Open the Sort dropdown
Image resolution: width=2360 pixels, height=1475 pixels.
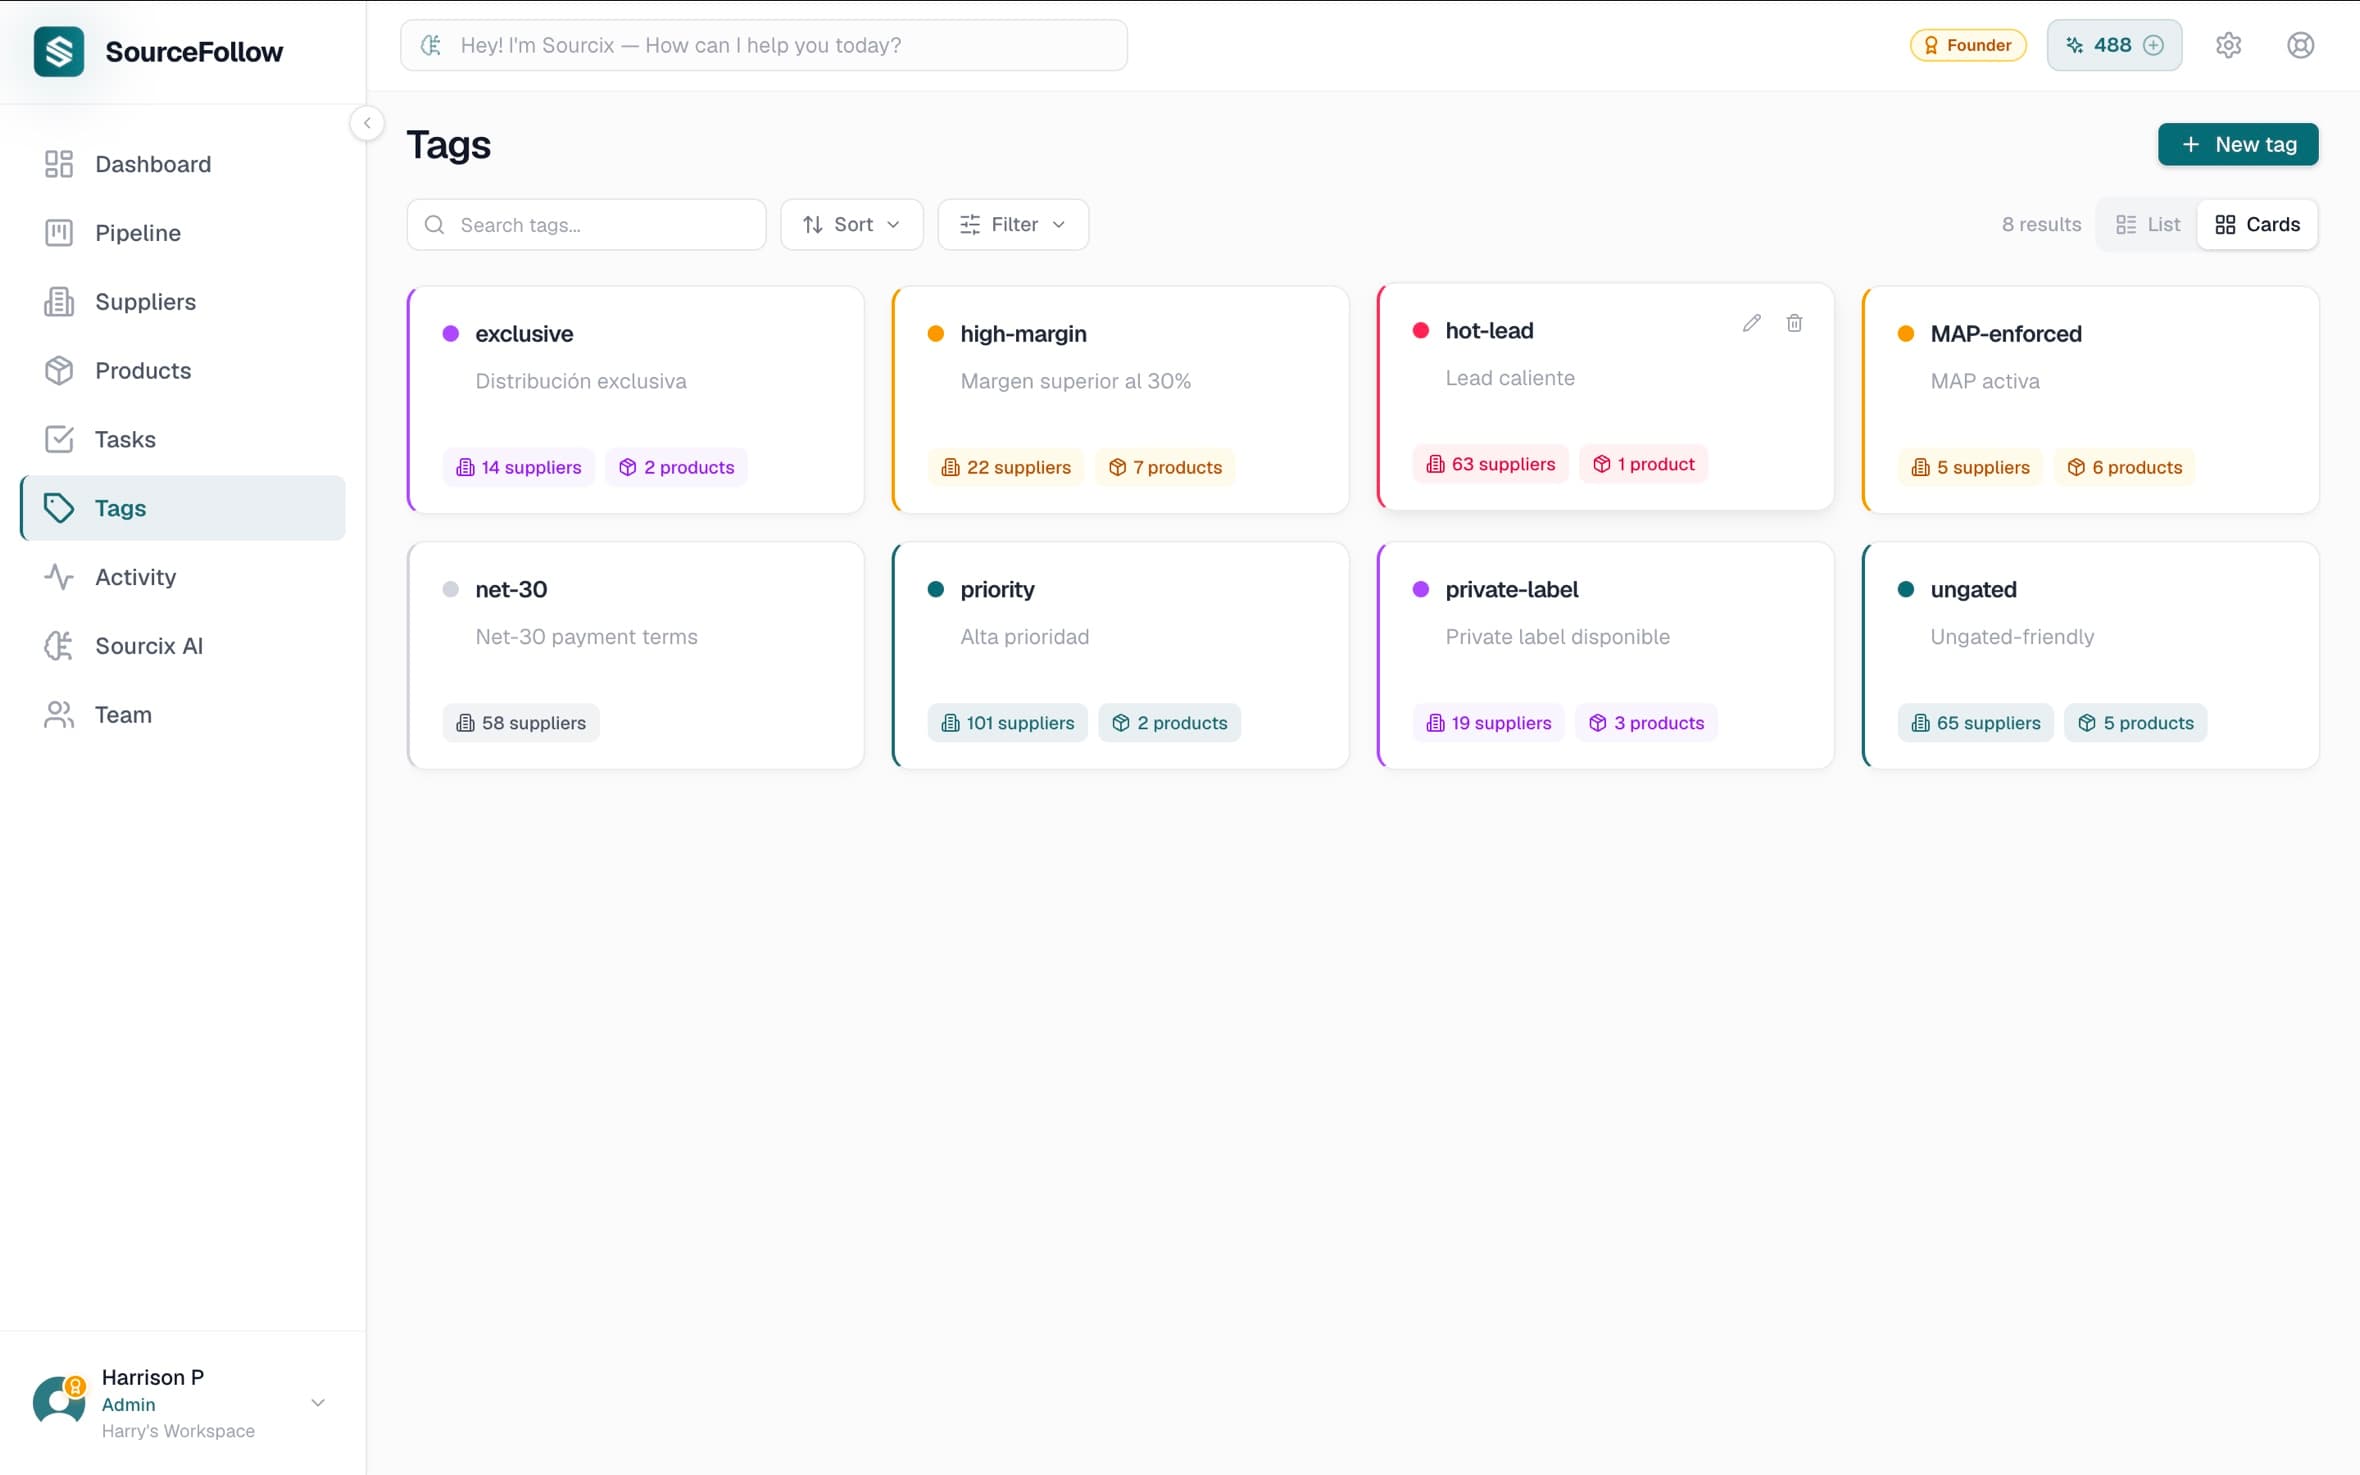point(851,224)
